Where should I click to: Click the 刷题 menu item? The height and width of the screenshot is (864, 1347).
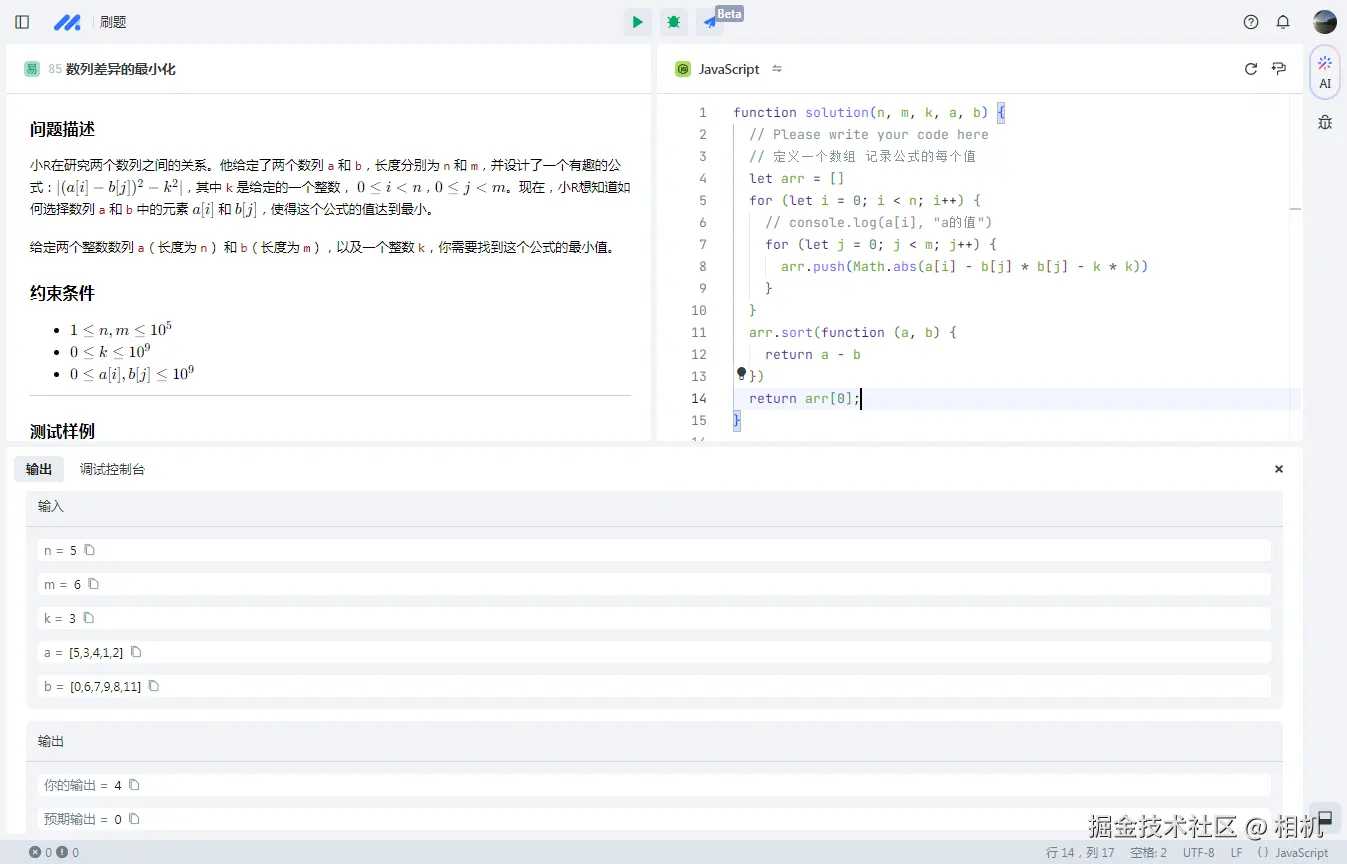(x=112, y=21)
